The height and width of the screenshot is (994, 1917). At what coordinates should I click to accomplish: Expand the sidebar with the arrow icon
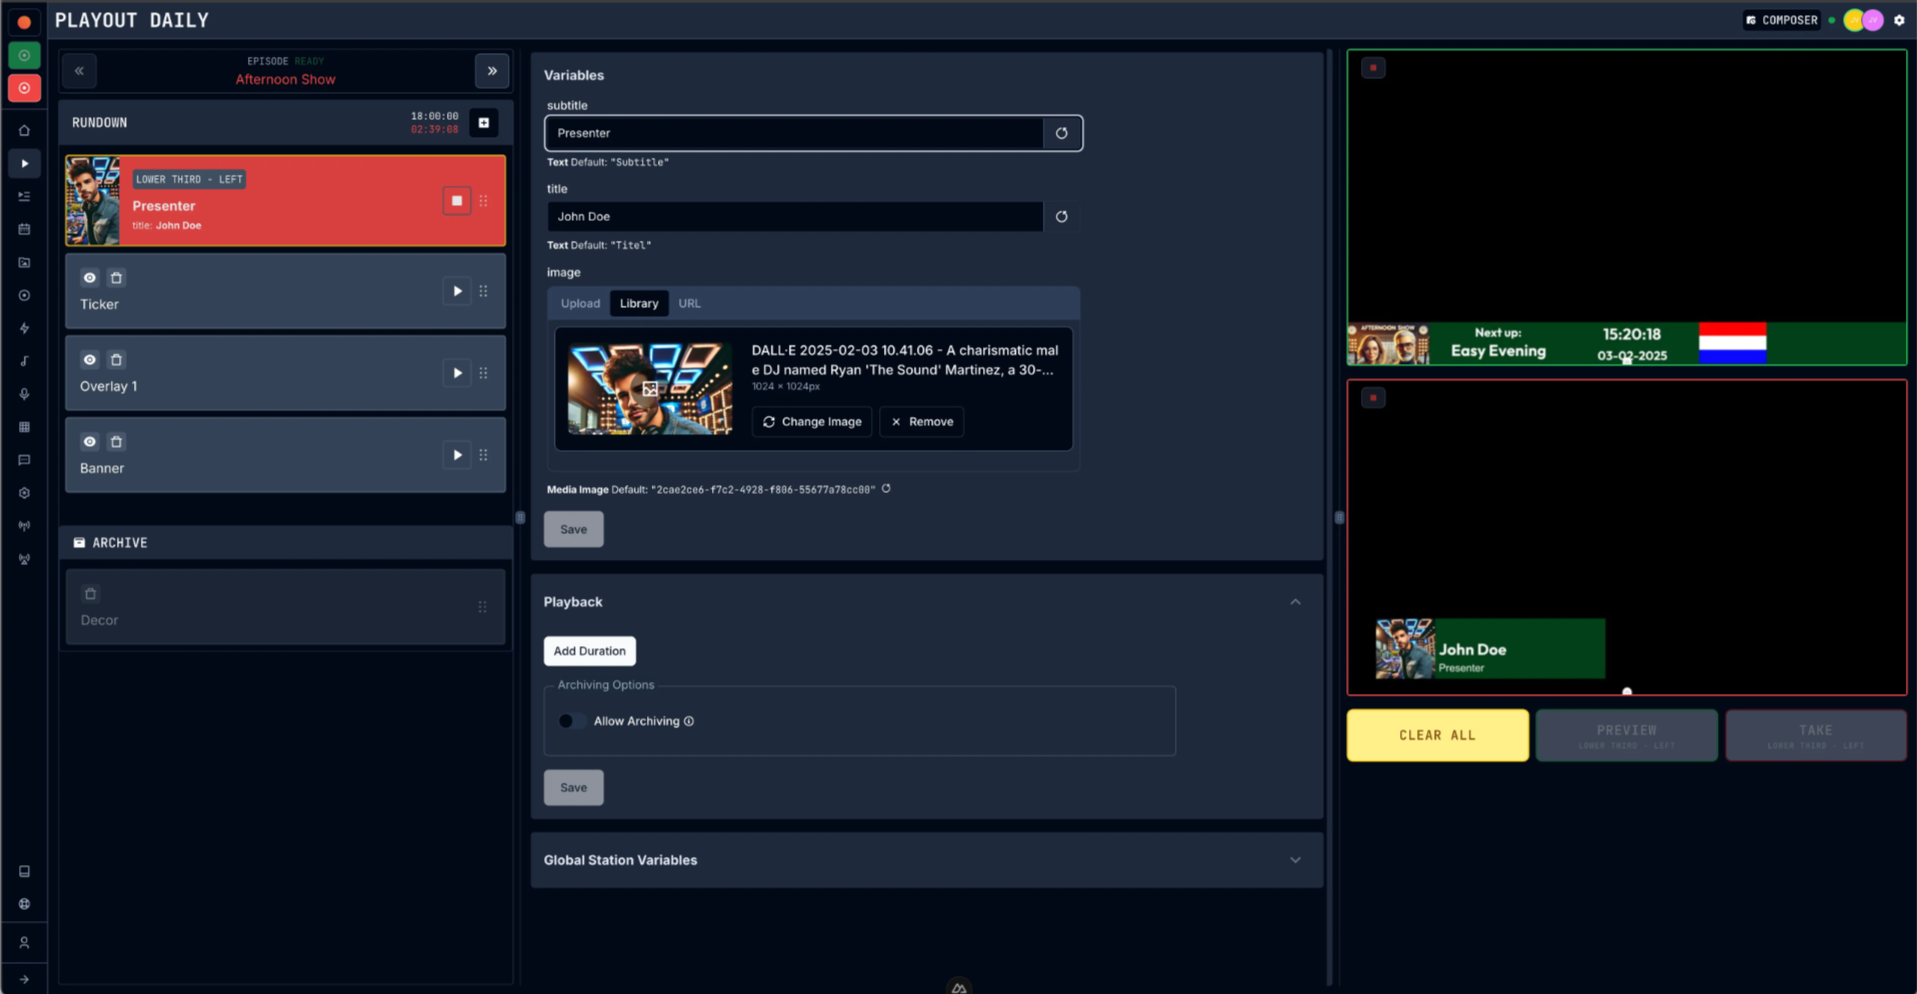point(25,980)
